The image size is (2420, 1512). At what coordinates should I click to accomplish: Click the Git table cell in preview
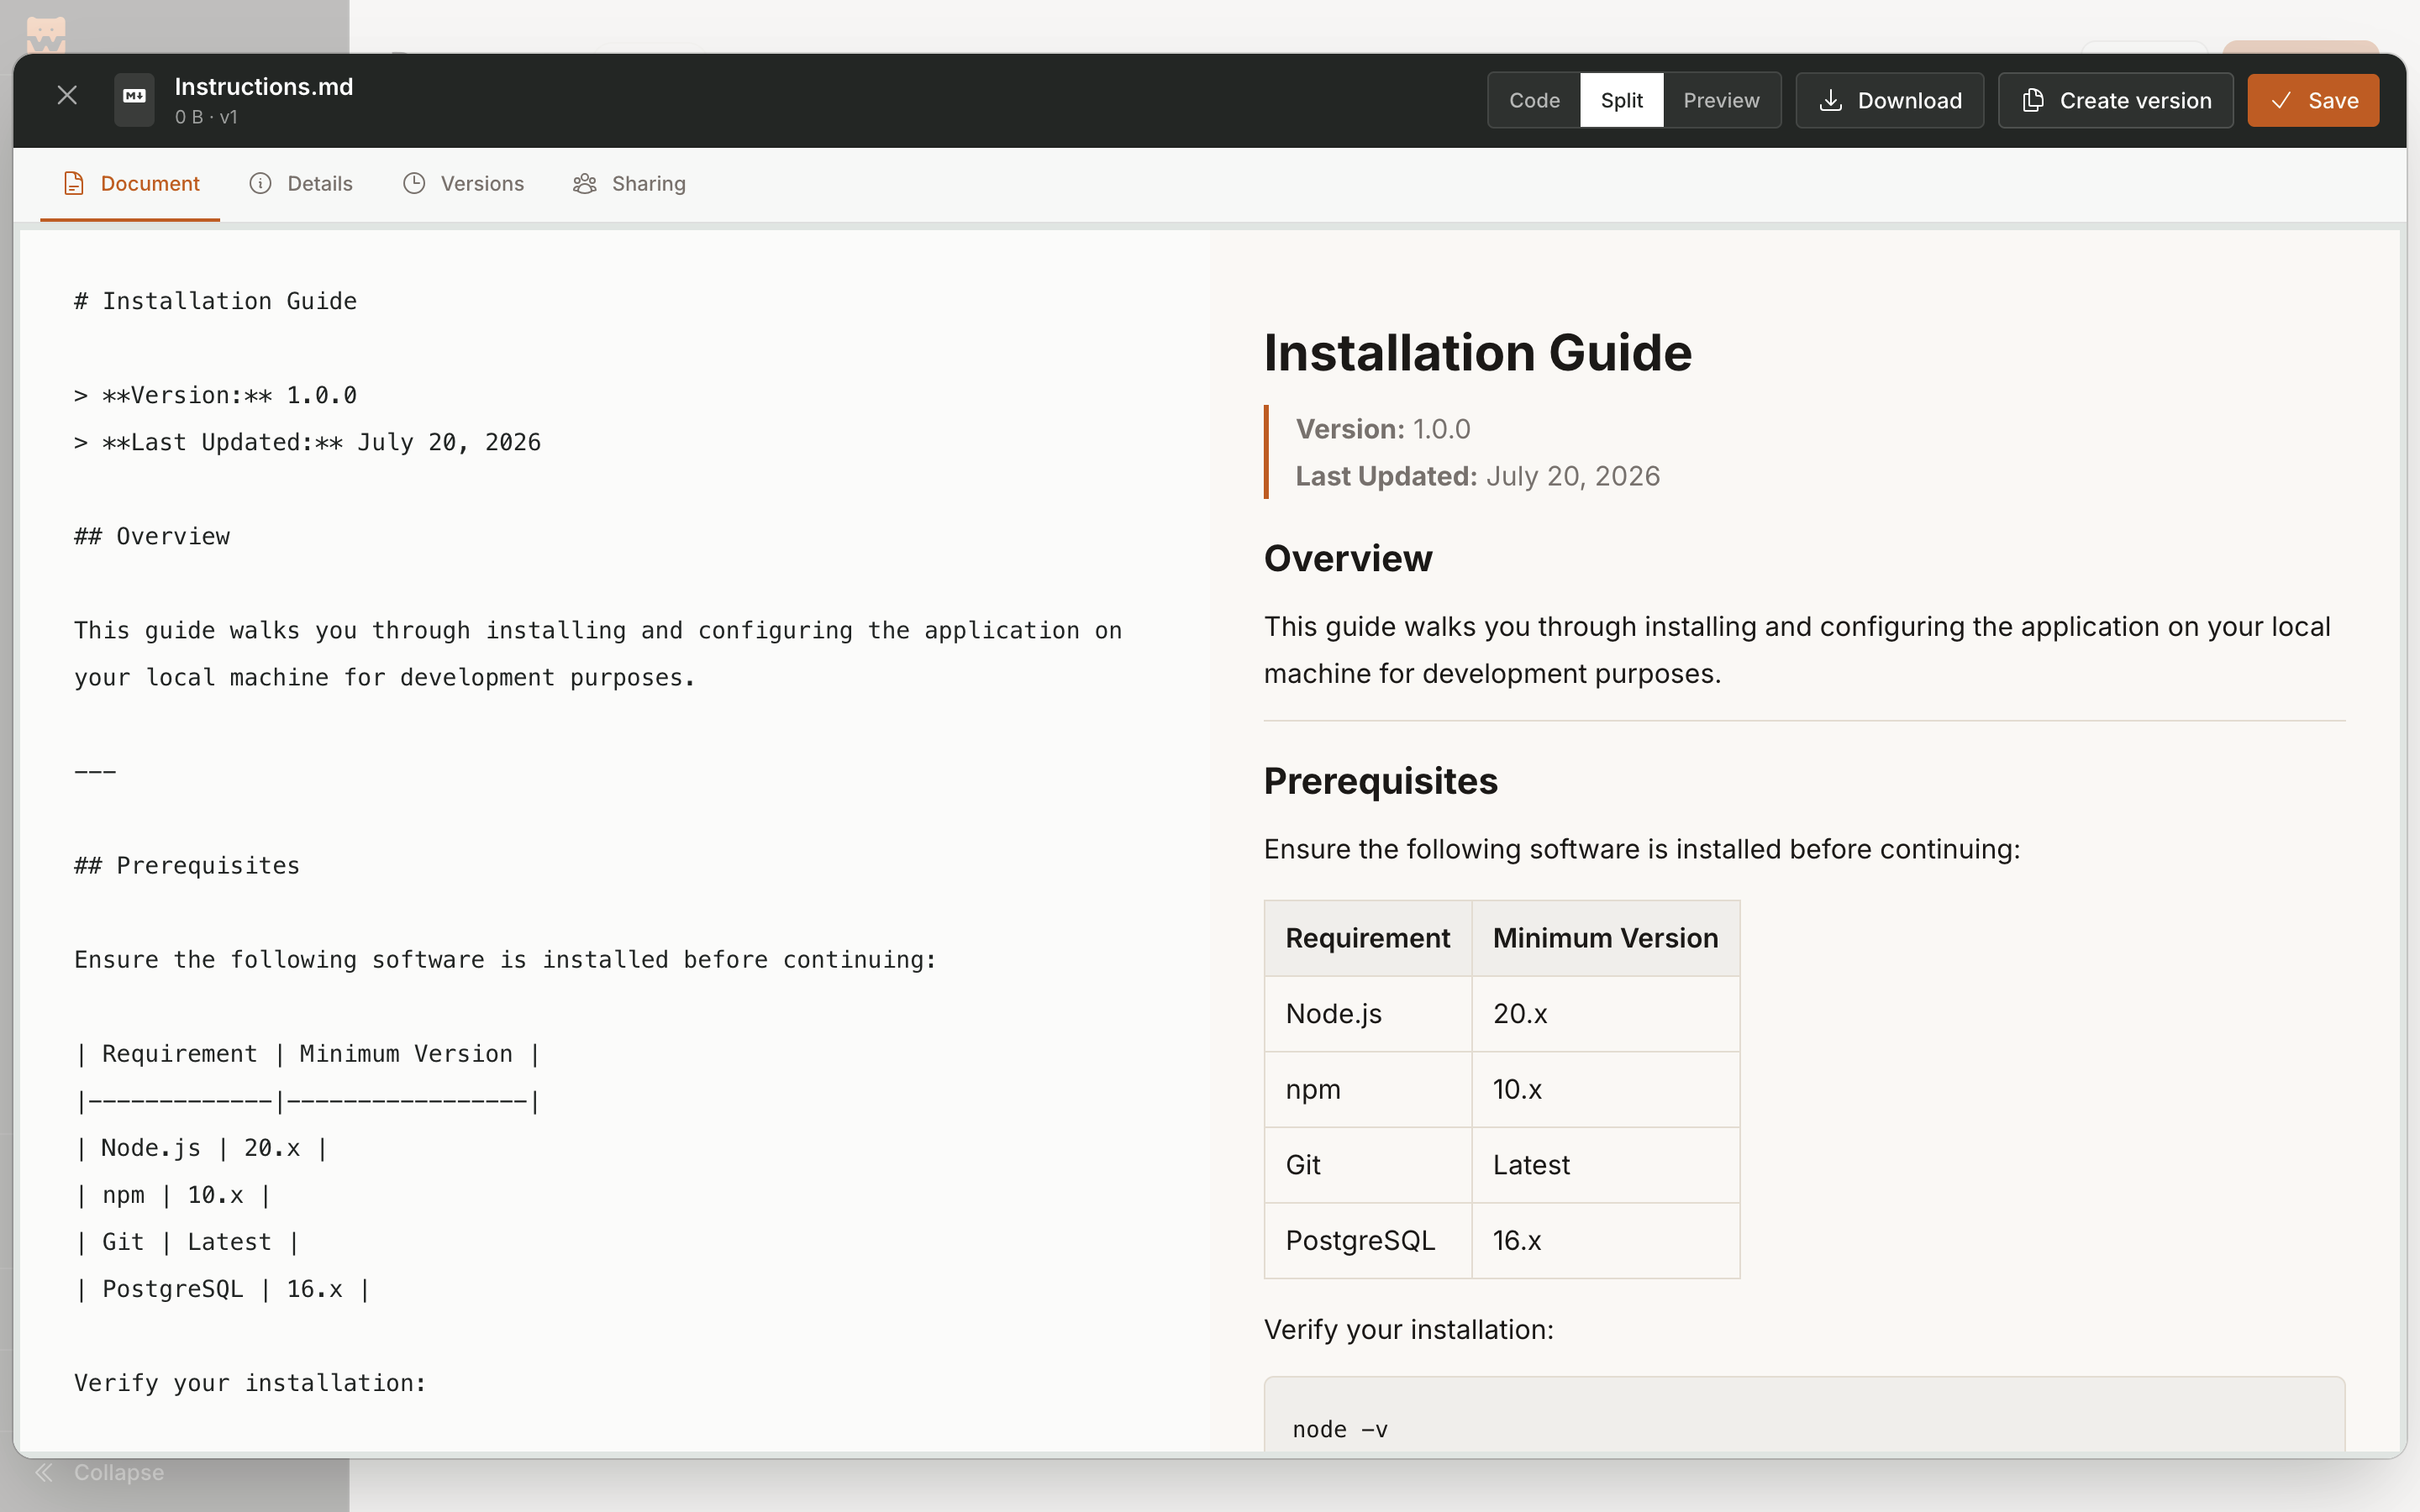pyautogui.click(x=1367, y=1165)
